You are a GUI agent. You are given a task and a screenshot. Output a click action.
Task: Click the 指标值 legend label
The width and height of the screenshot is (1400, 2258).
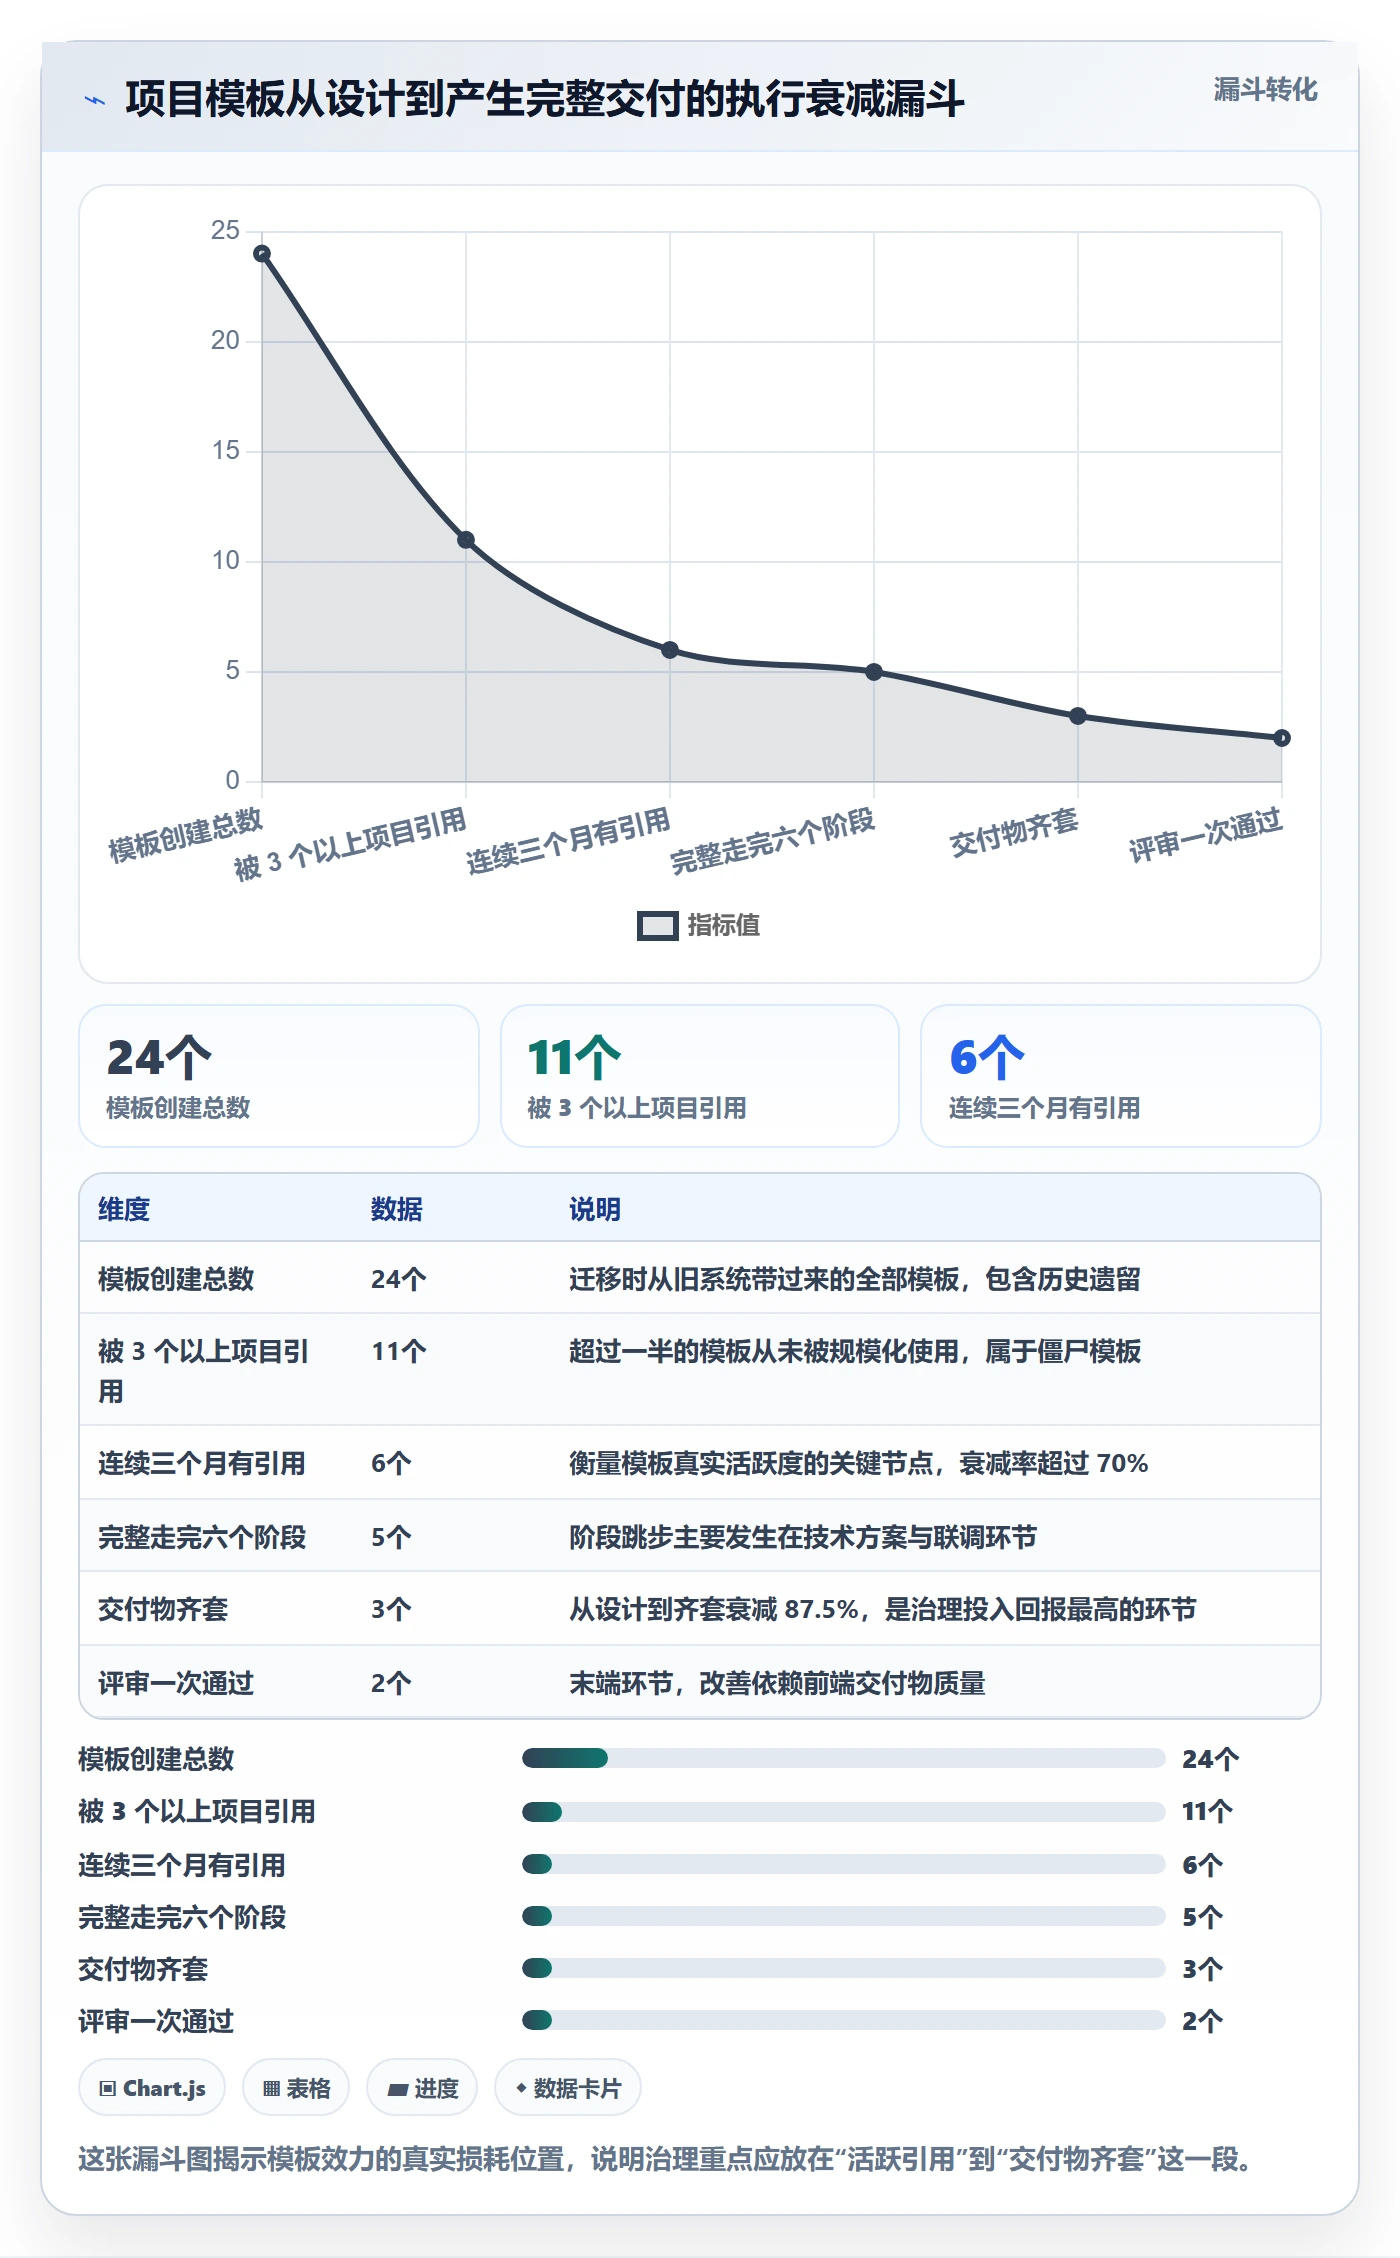click(724, 926)
